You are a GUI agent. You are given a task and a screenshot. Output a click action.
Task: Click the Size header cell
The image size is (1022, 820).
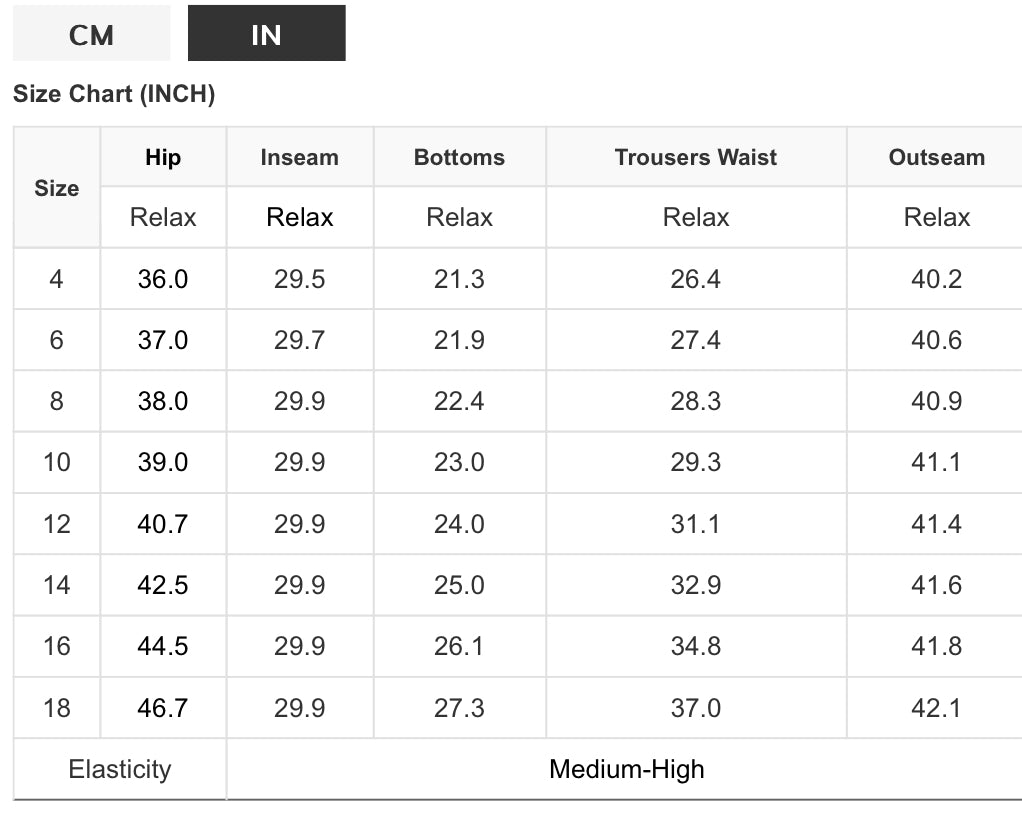coord(56,188)
